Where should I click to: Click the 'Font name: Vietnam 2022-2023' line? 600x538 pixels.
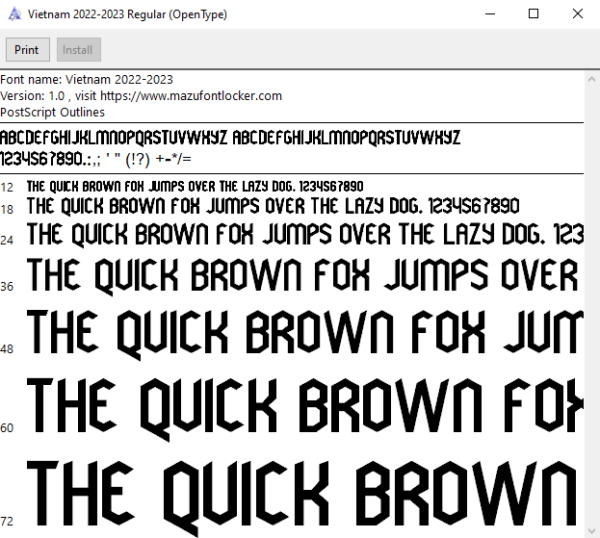(x=86, y=80)
